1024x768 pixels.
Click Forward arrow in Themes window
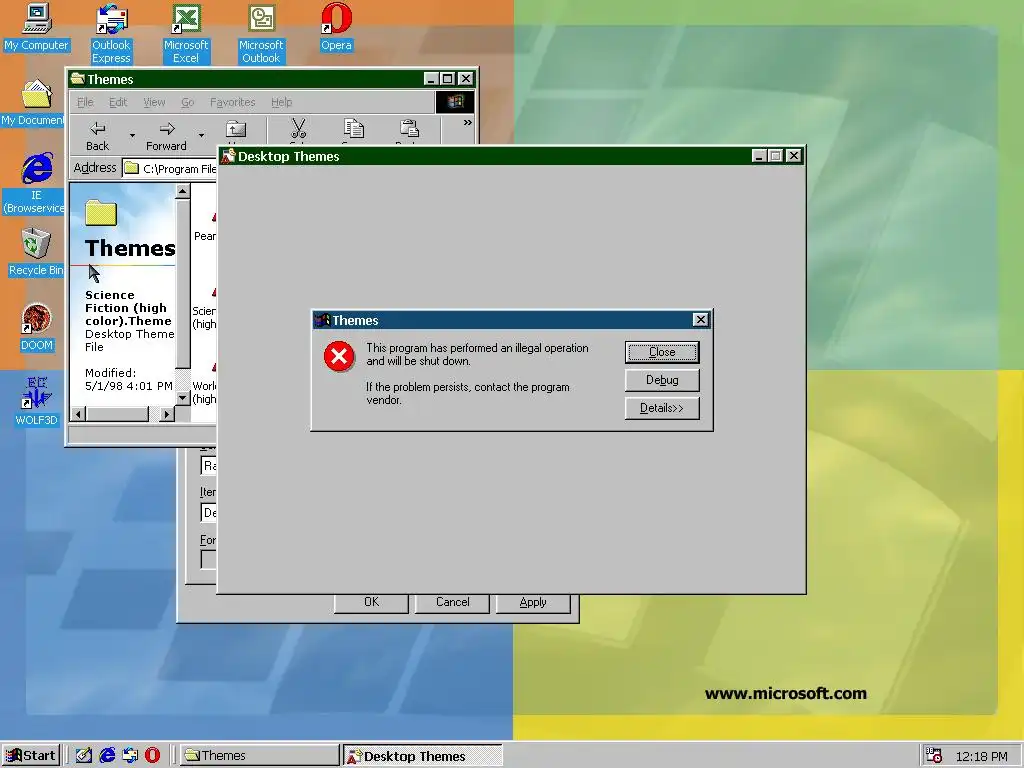click(167, 136)
